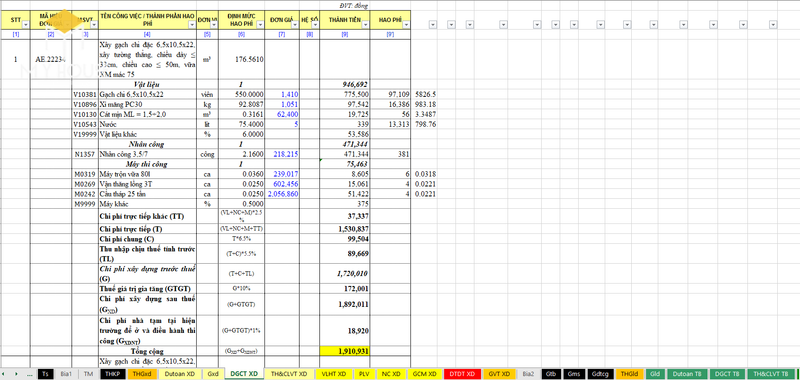Select the pre-tax cost cell 1,720,010
This screenshot has width=800, height=380.
click(345, 273)
